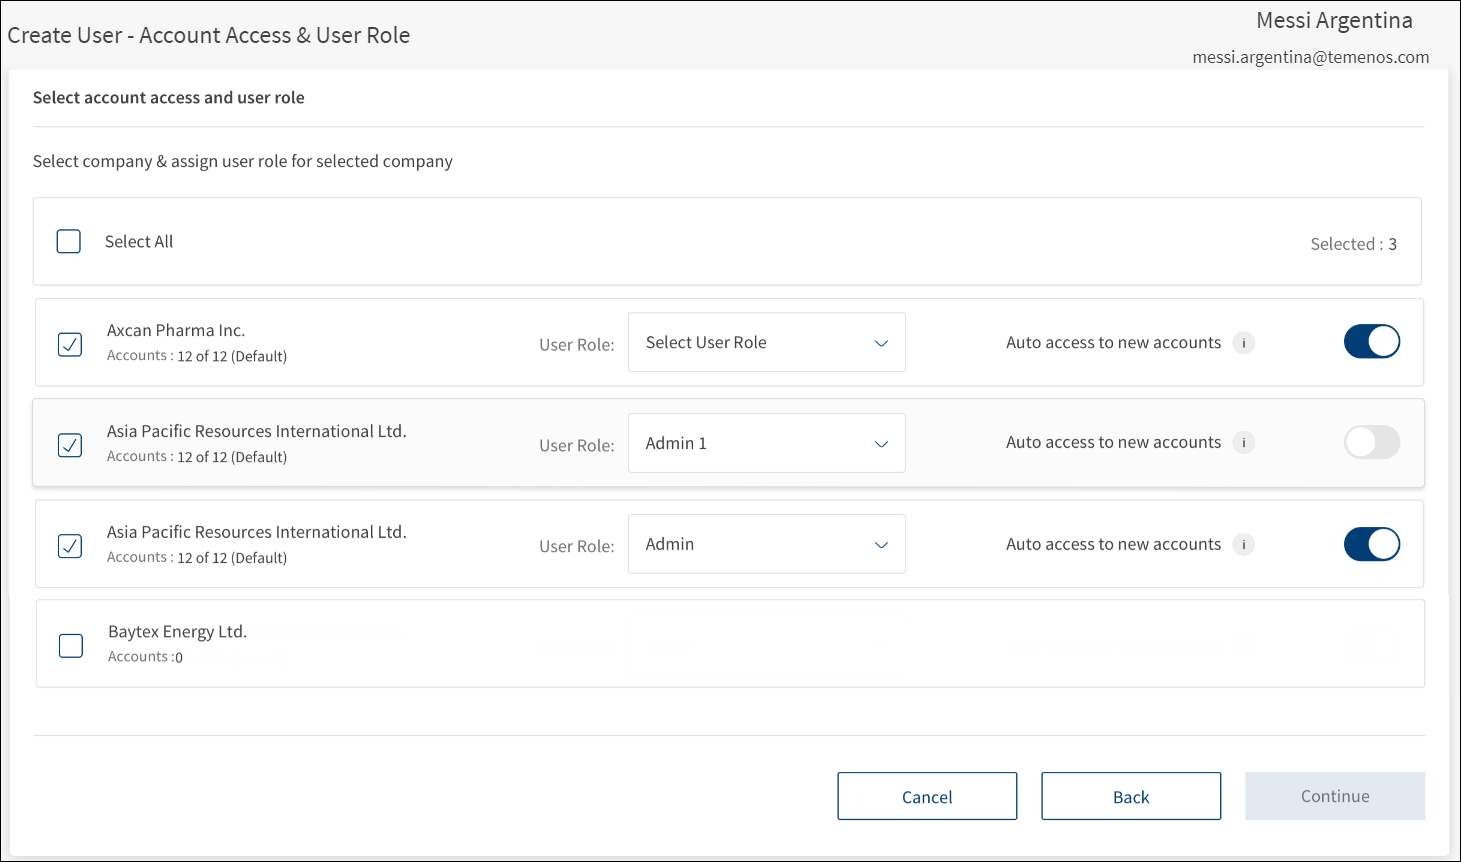Tick the Baytex Energy Ltd. checkbox

(71, 646)
